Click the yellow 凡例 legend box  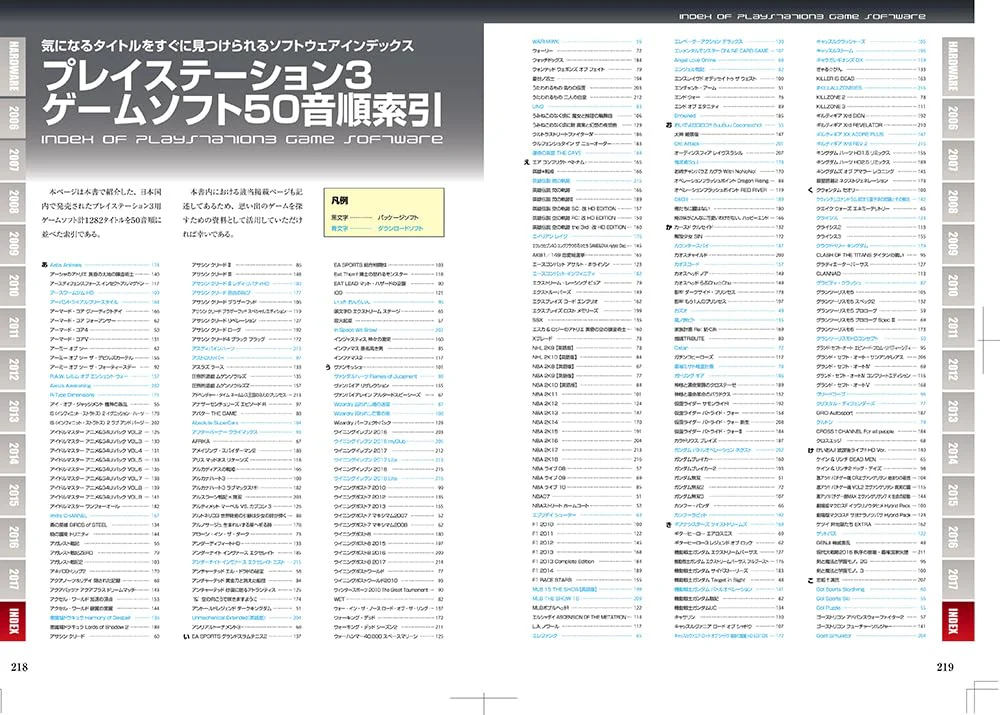click(x=384, y=212)
